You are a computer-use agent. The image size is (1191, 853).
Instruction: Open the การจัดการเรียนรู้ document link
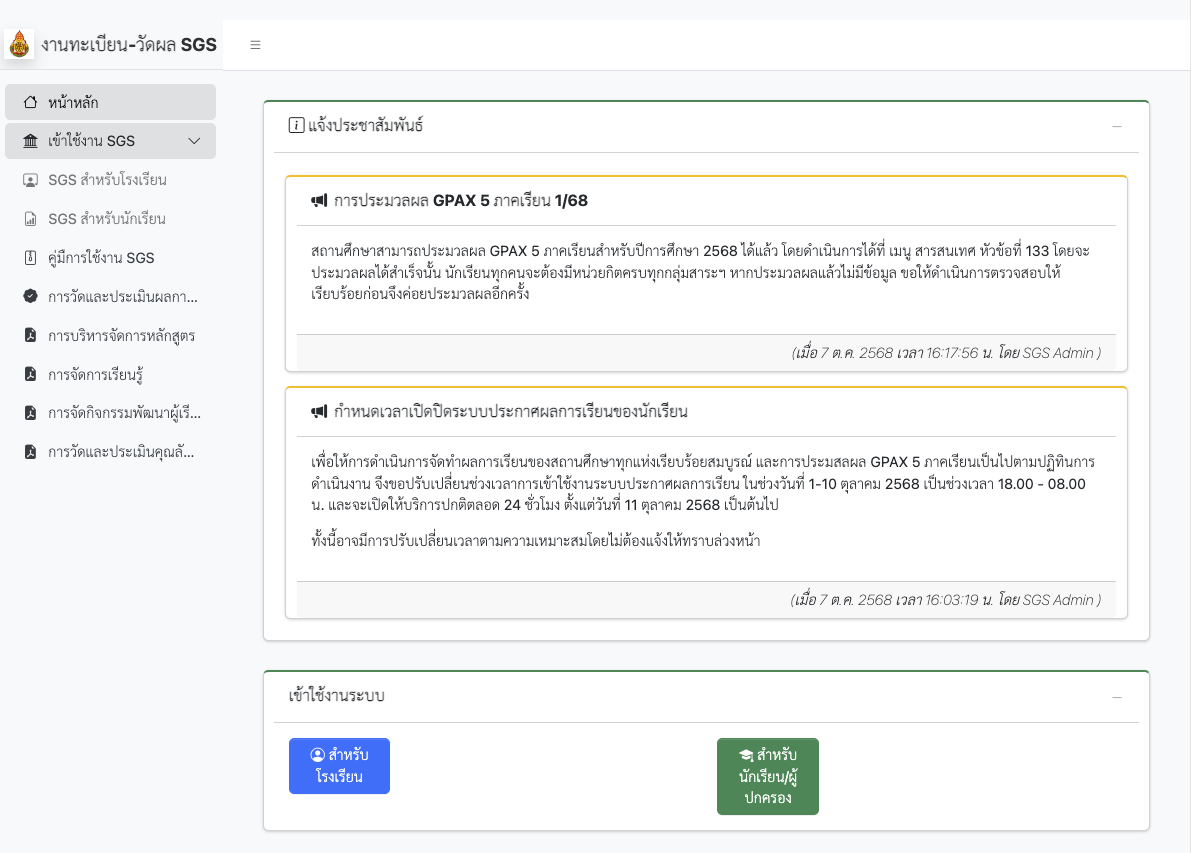(x=110, y=374)
